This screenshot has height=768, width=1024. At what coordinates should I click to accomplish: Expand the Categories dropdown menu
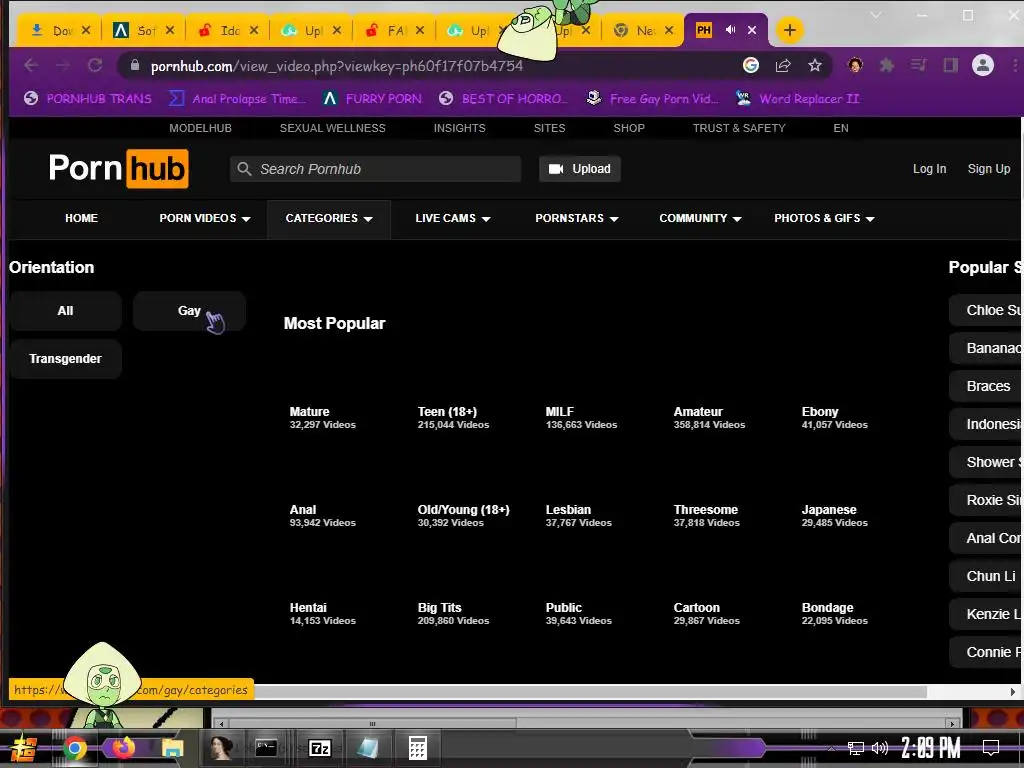pos(328,218)
